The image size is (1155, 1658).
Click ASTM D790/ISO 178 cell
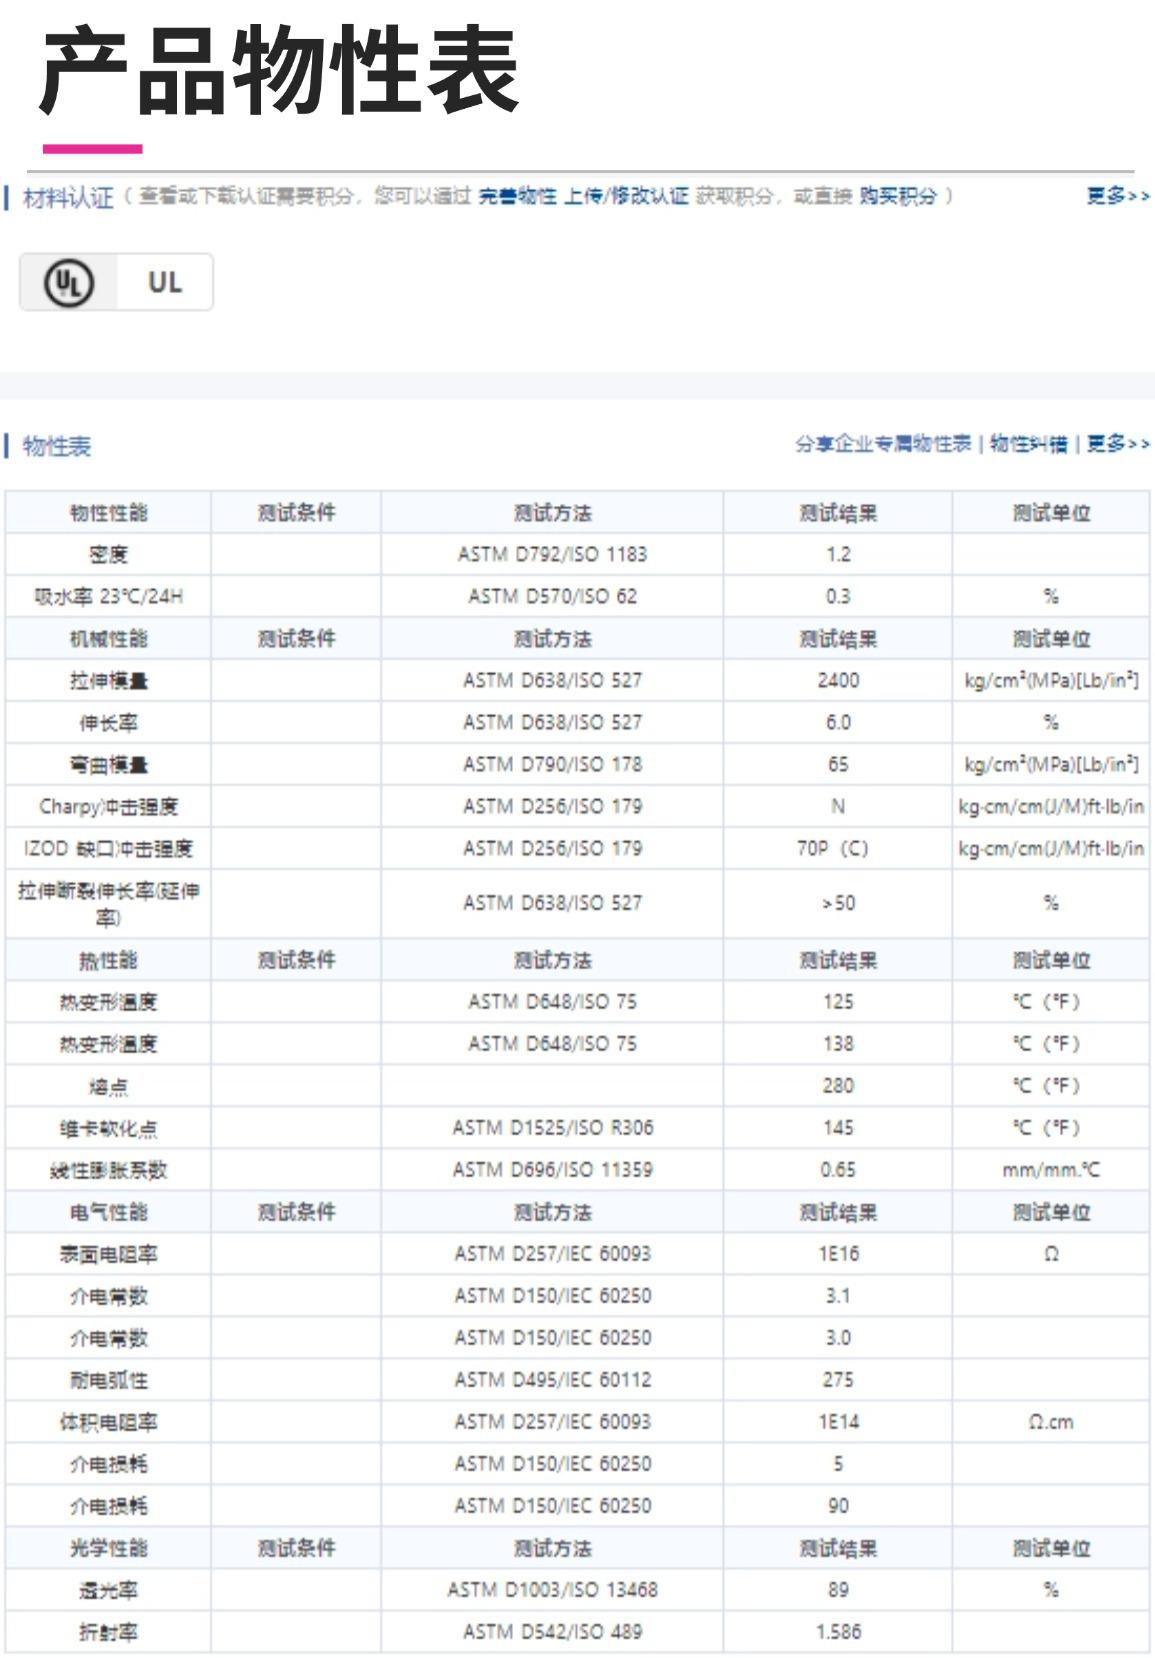pyautogui.click(x=552, y=764)
